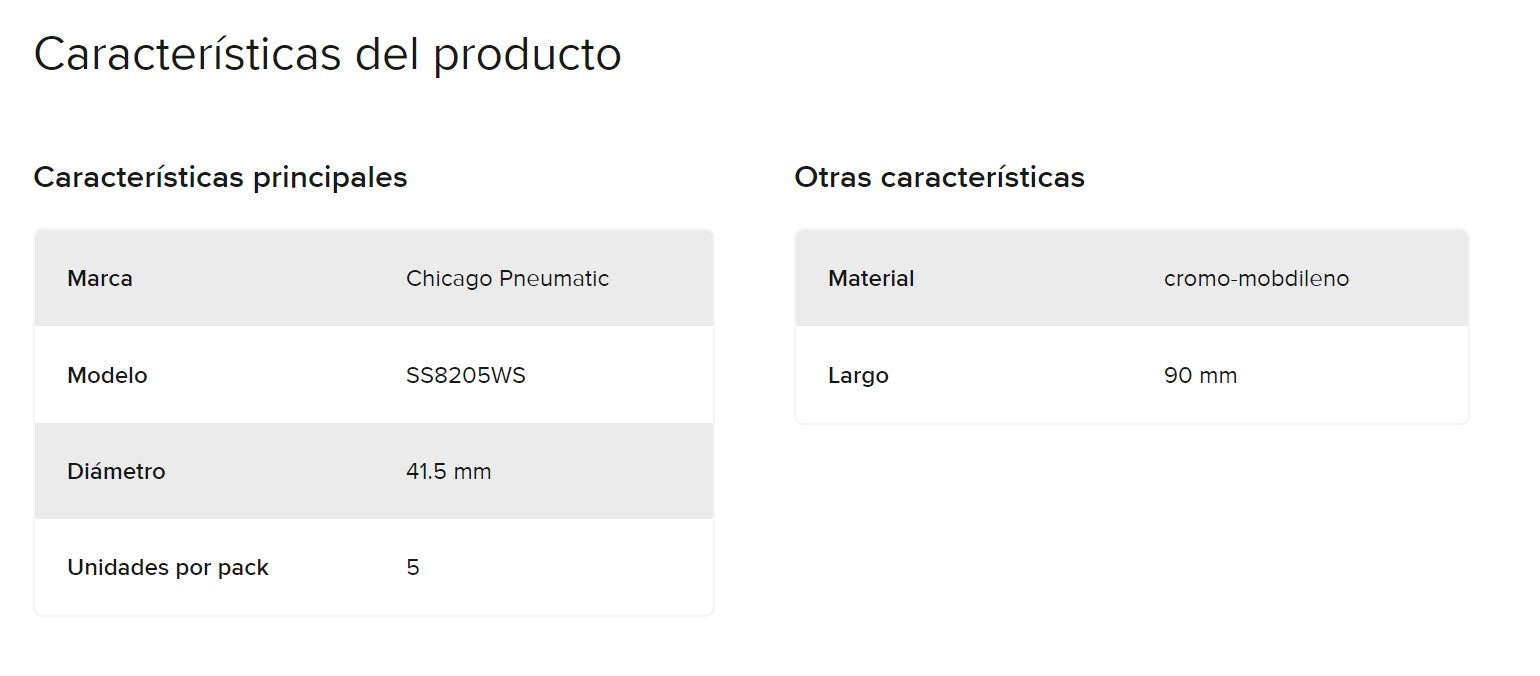The width and height of the screenshot is (1540, 676).
Task: Click "características" in the "Otras características" heading
Action: coord(982,177)
